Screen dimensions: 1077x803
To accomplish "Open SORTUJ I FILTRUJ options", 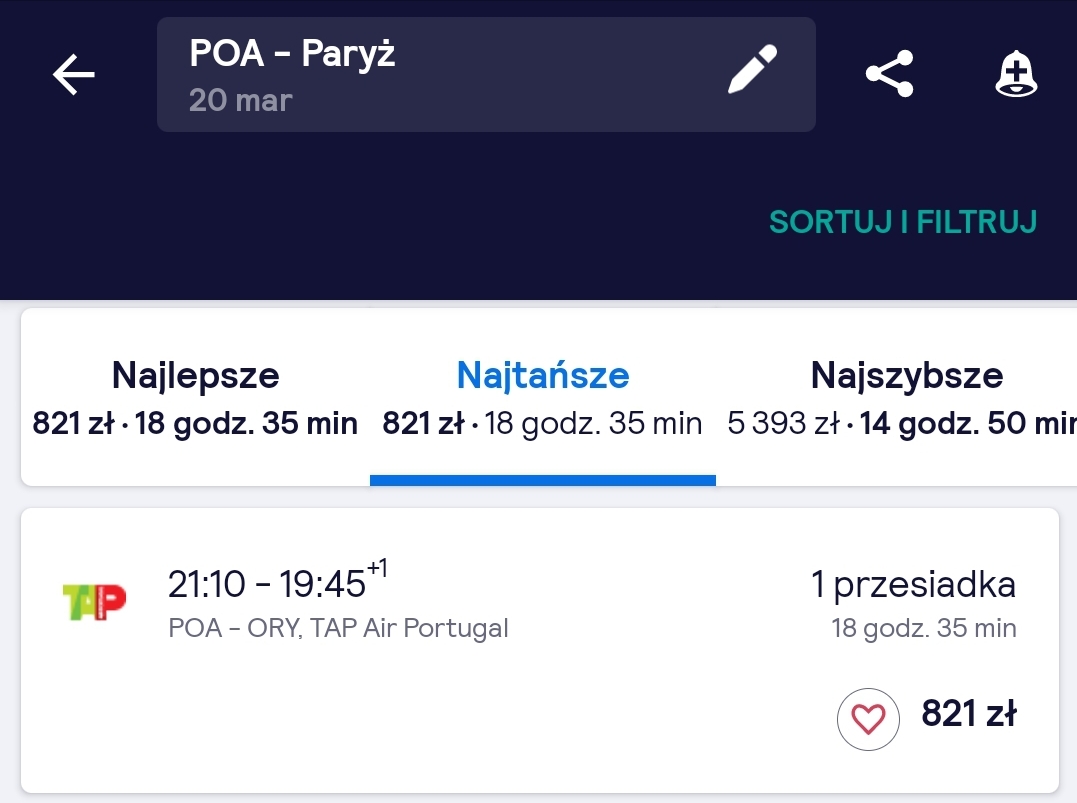I will click(903, 222).
